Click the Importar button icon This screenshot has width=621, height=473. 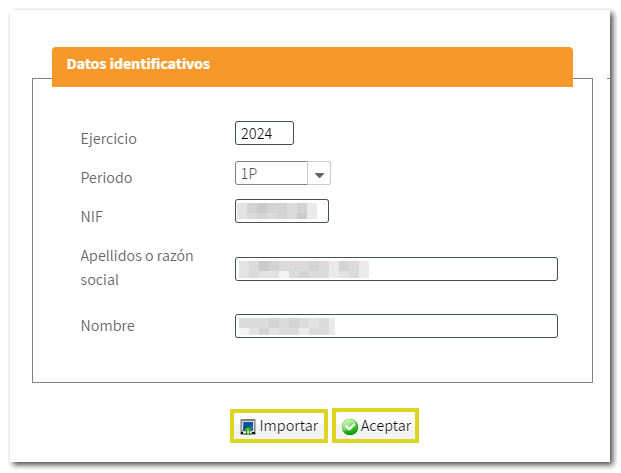[248, 427]
